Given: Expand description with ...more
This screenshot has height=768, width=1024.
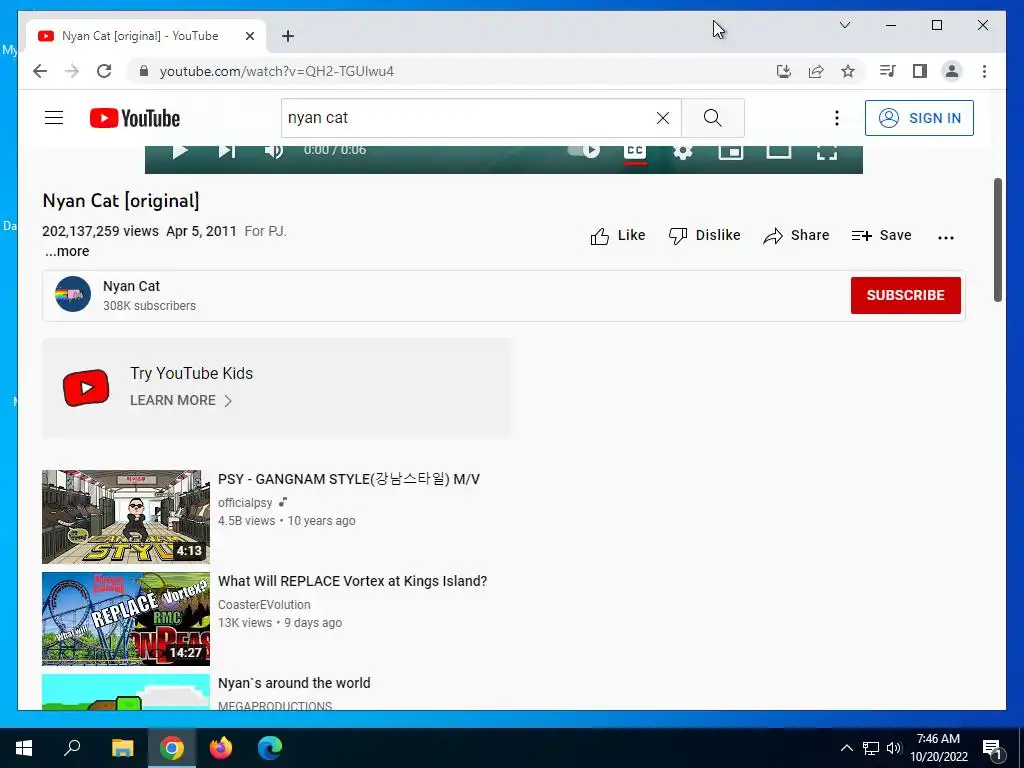Looking at the screenshot, I should (x=67, y=251).
